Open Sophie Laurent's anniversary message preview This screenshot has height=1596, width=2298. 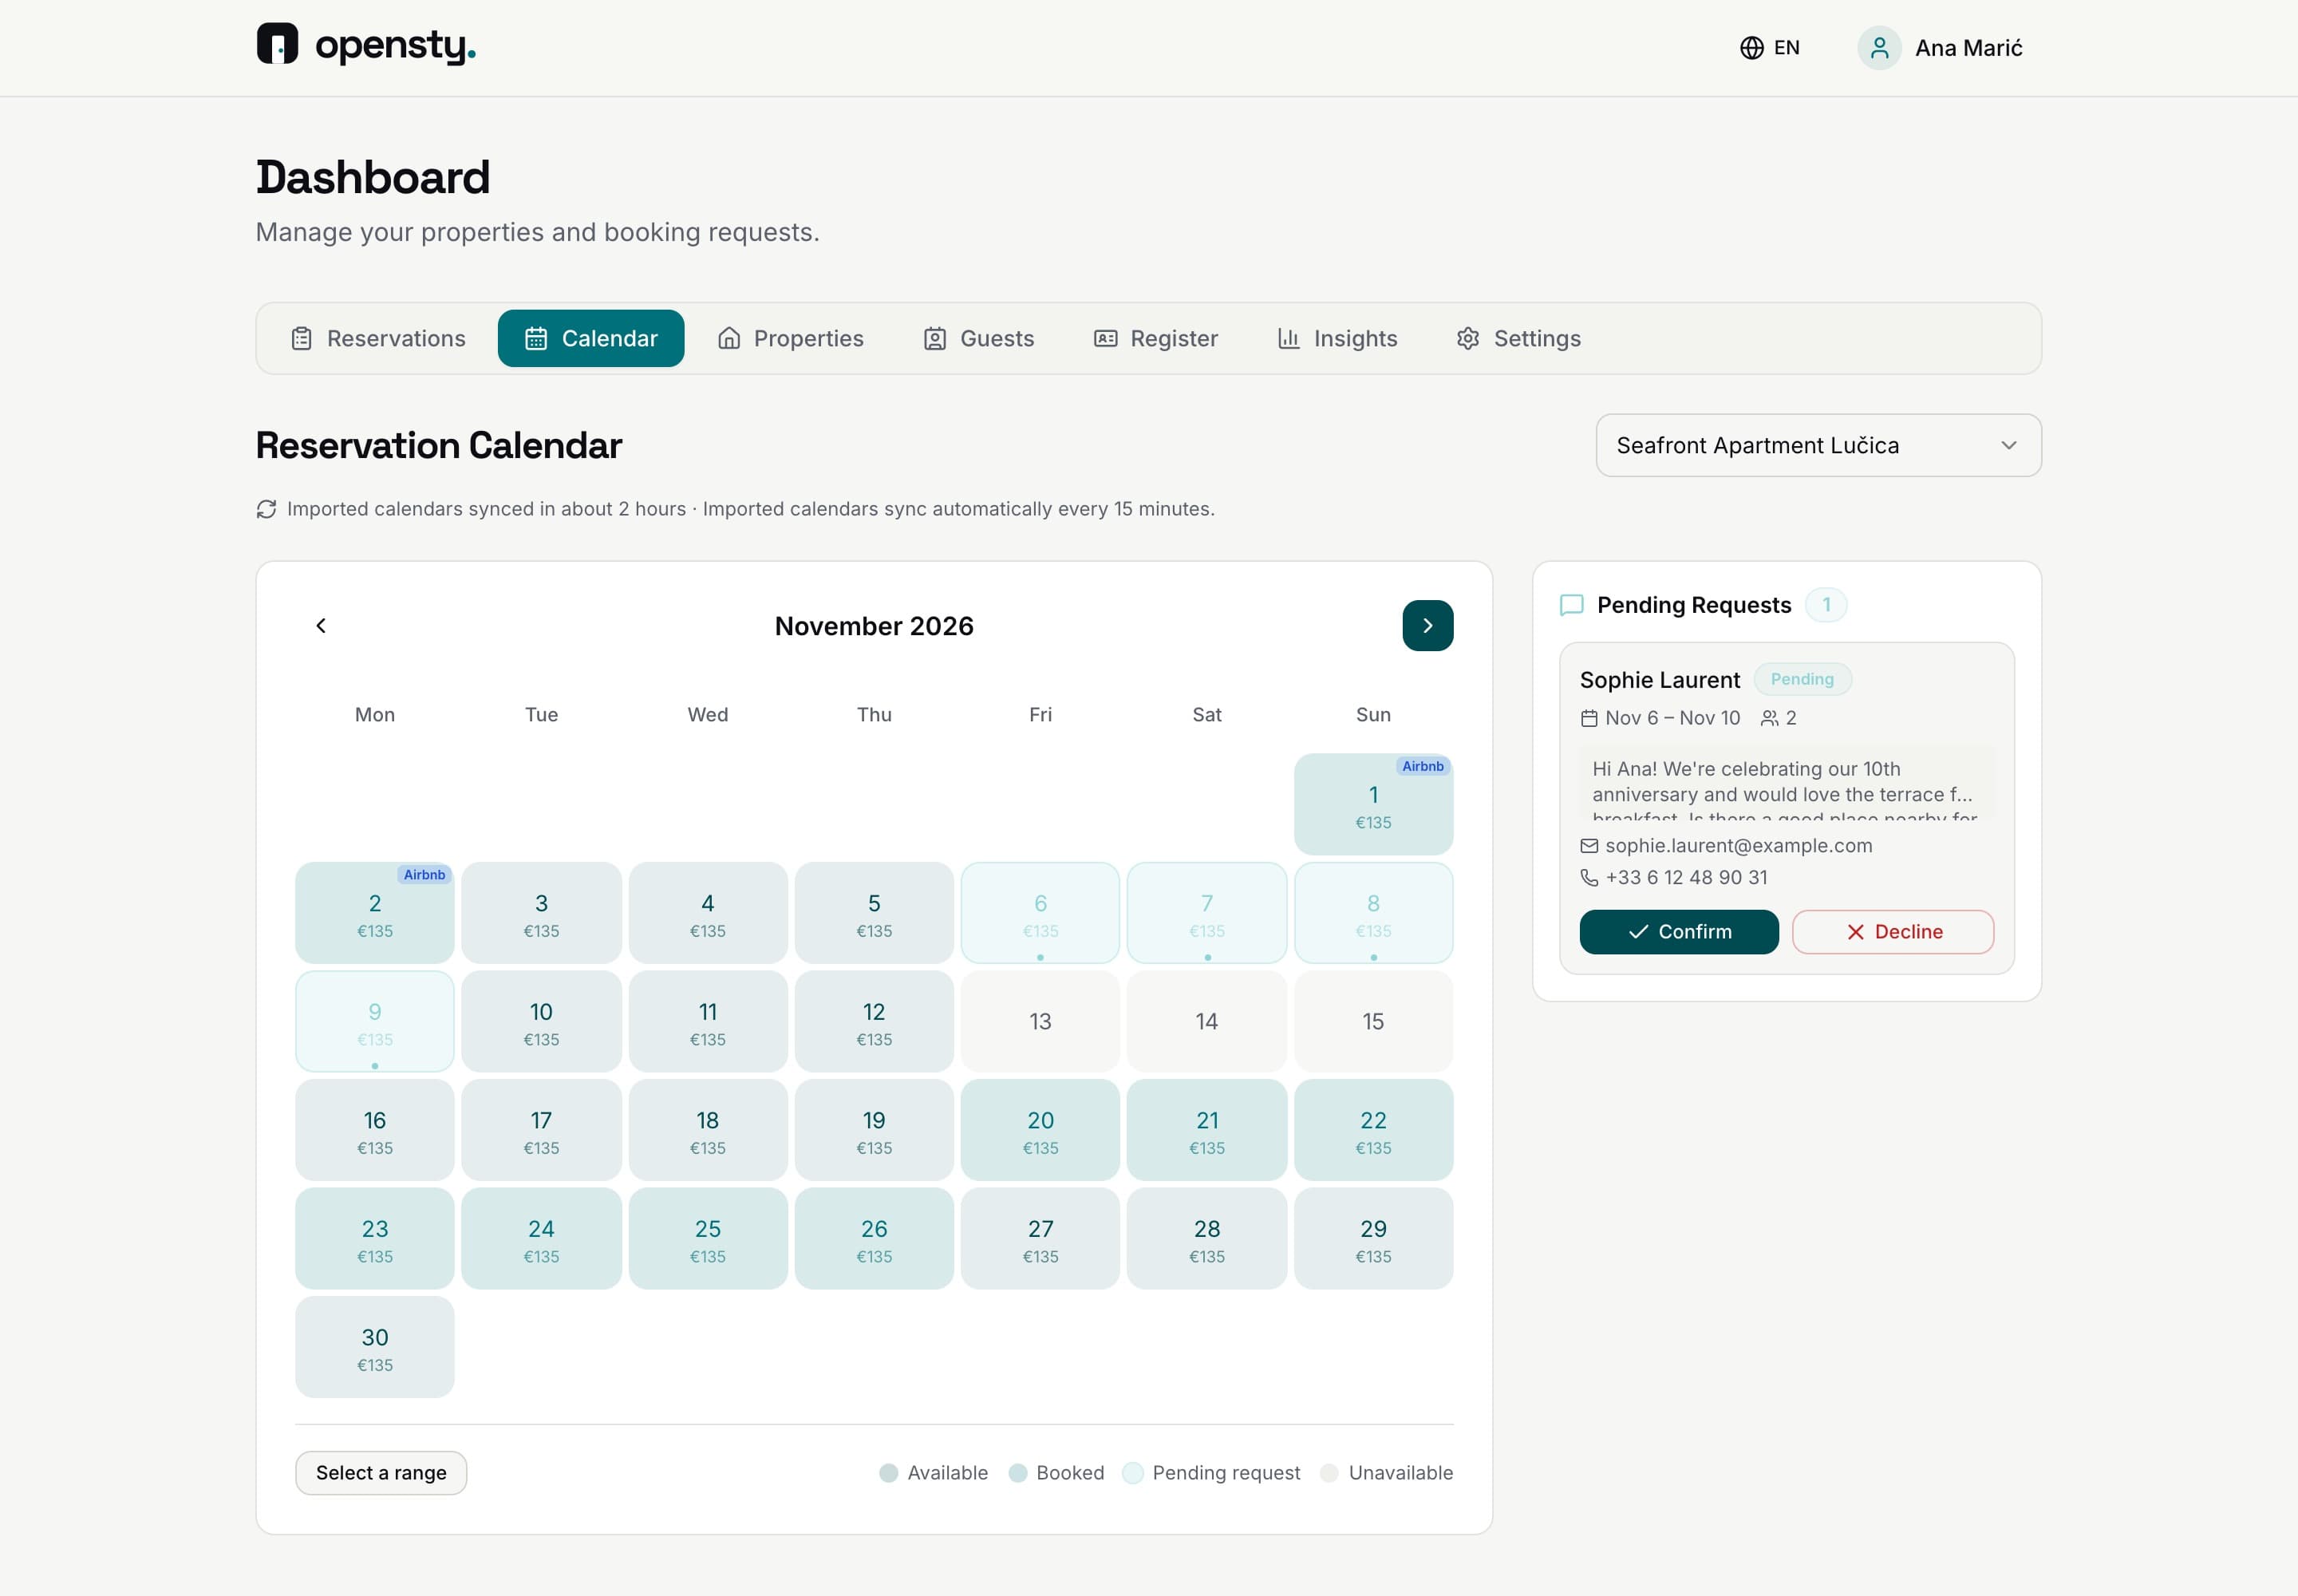tap(1787, 784)
